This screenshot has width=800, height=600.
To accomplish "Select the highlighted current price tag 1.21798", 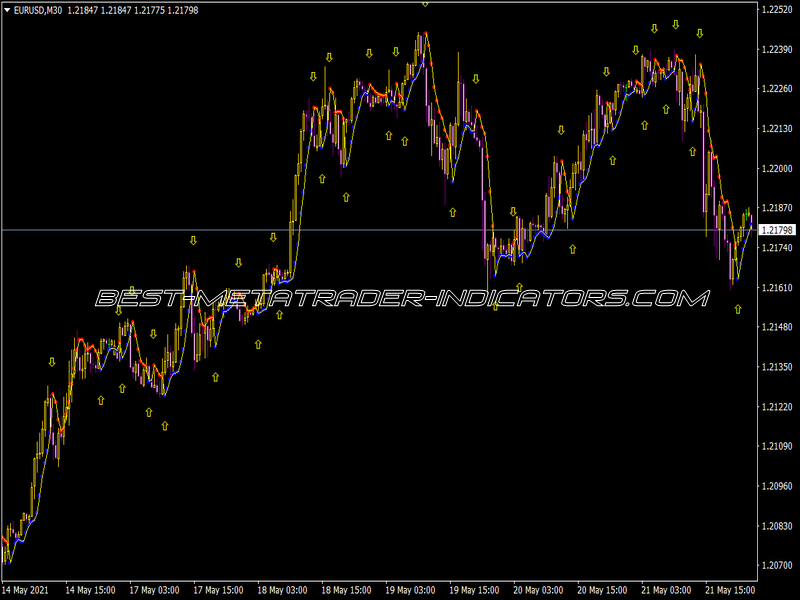I will click(777, 230).
